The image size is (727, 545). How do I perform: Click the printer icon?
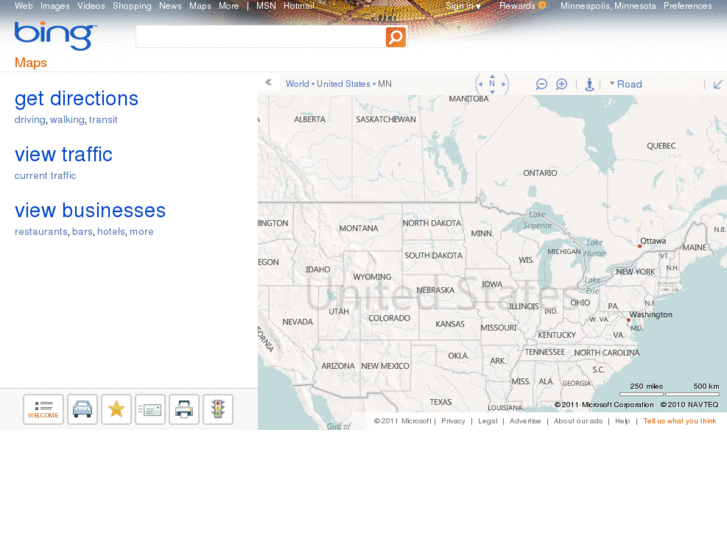coord(184,409)
